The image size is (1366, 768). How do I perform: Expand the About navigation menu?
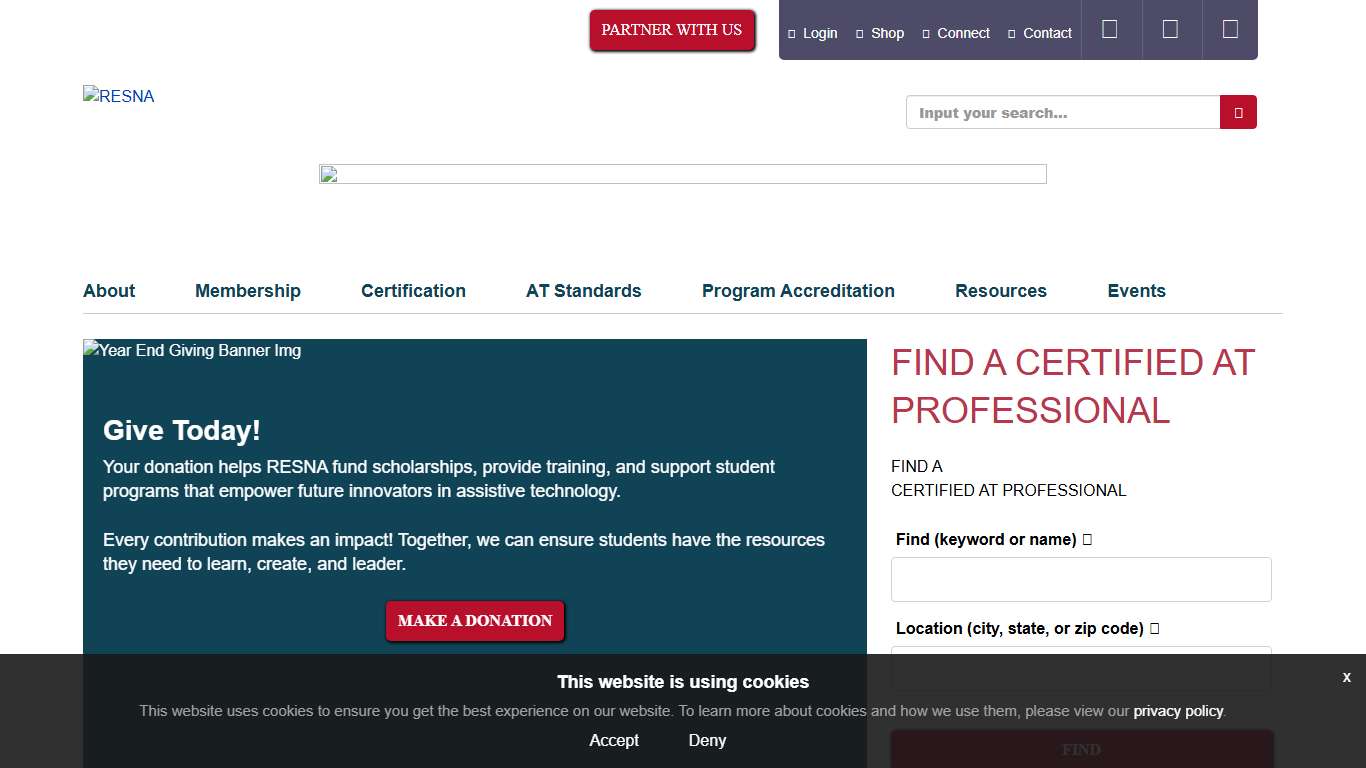(x=109, y=291)
